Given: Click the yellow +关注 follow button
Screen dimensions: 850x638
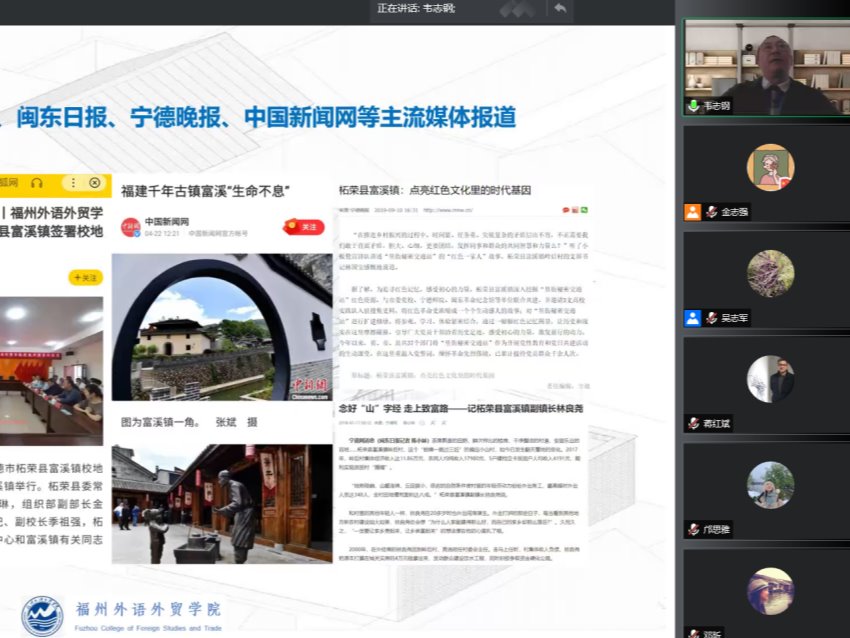Looking at the screenshot, I should pos(85,277).
